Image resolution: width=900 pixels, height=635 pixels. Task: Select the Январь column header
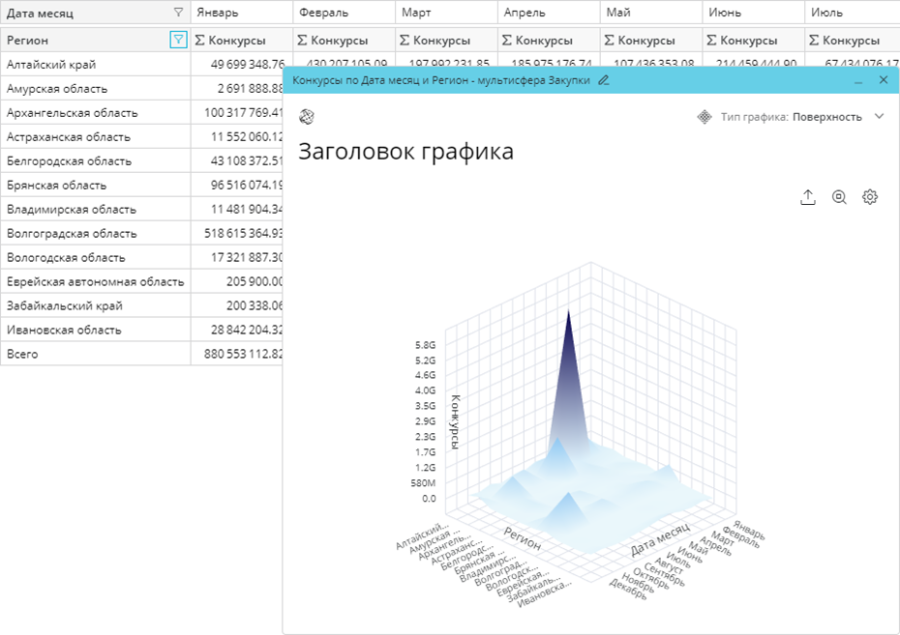(x=240, y=13)
